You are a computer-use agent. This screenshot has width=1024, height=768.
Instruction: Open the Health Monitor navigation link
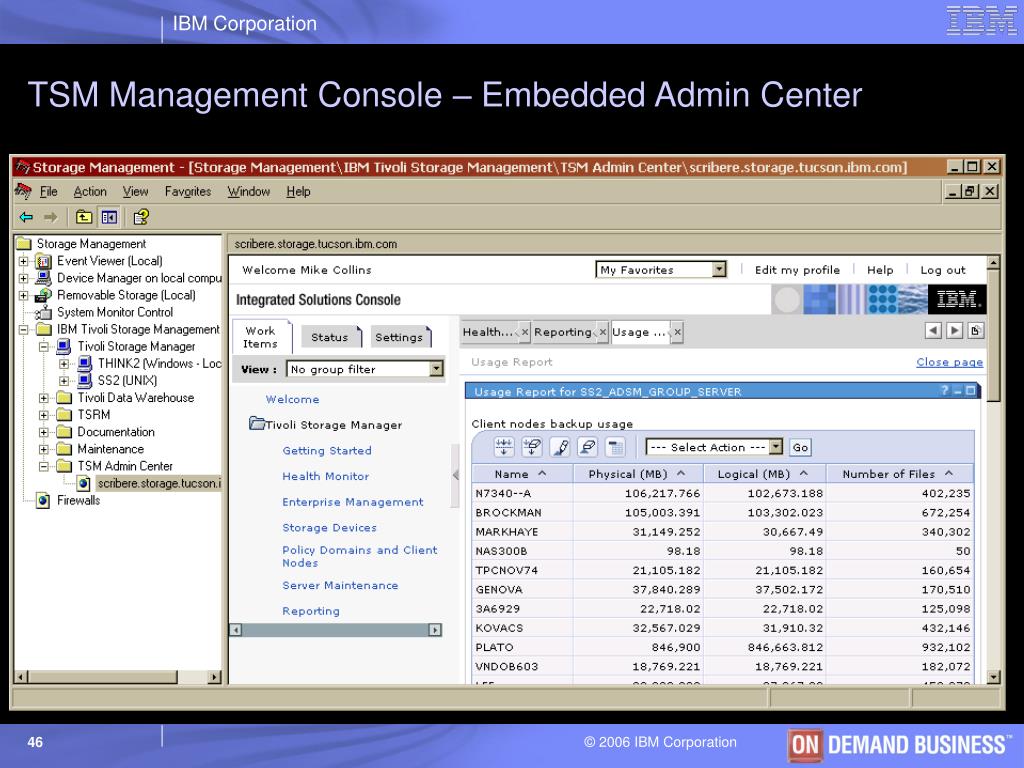pos(325,476)
